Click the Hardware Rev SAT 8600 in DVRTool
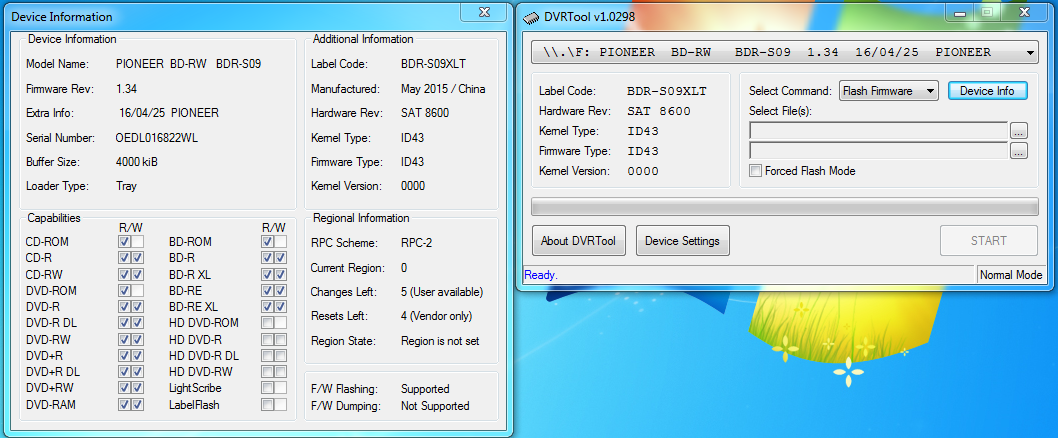 click(x=659, y=111)
